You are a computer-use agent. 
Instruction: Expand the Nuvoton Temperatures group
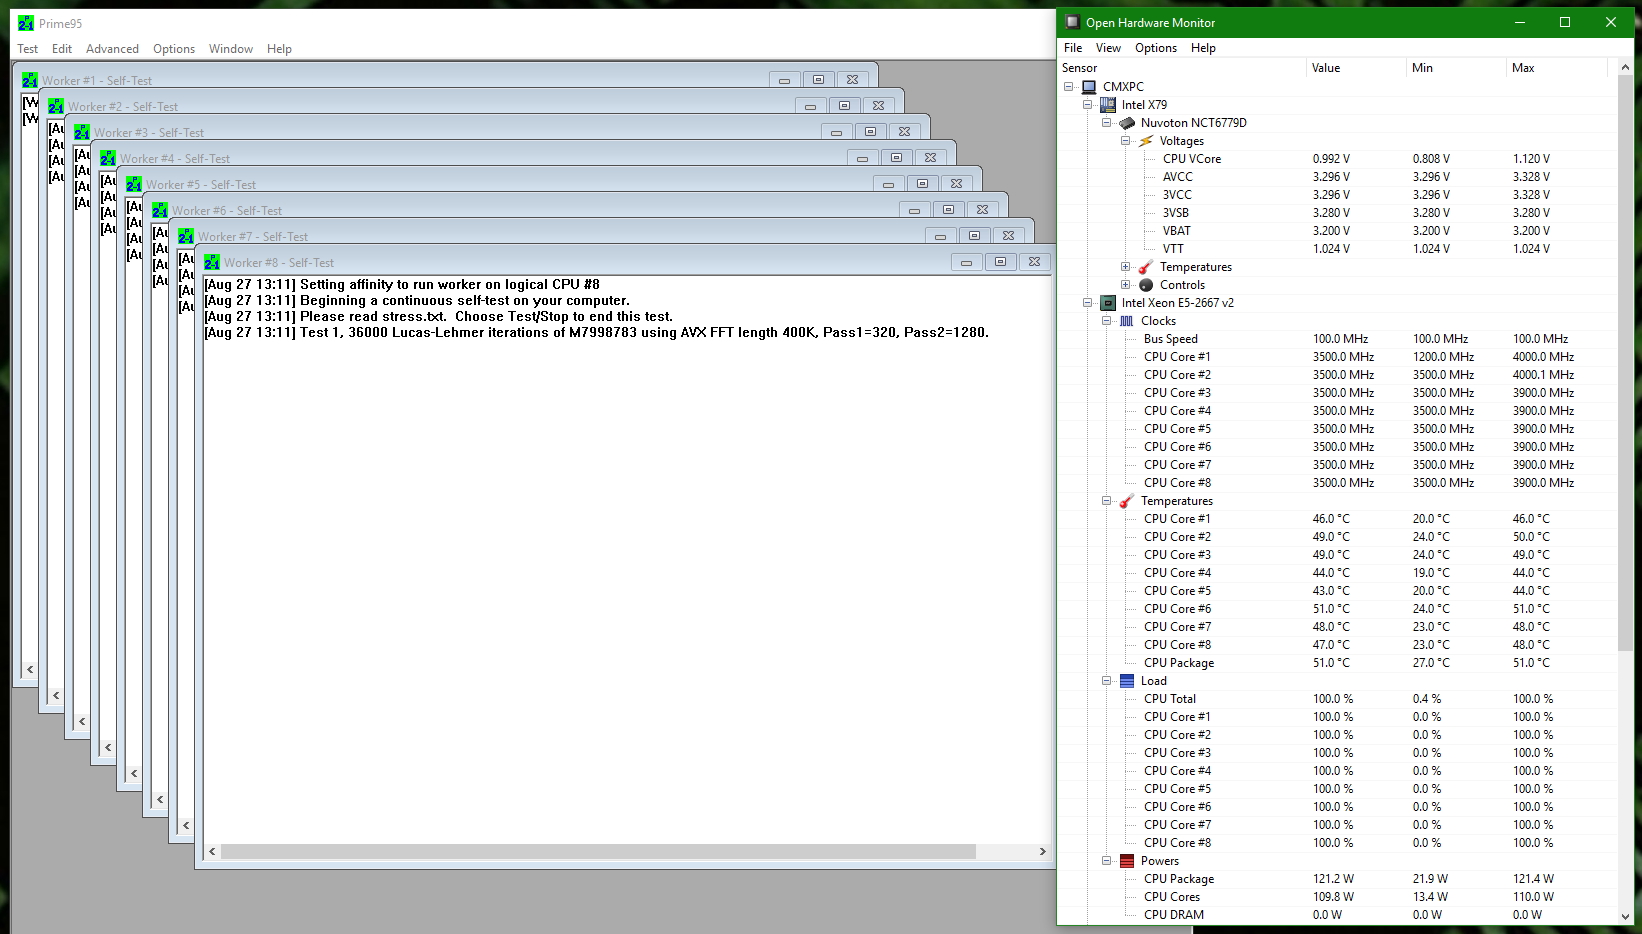(1126, 267)
